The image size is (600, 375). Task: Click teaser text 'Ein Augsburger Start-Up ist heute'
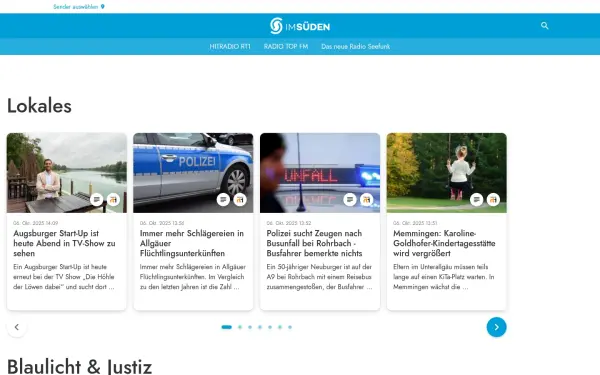[64, 277]
